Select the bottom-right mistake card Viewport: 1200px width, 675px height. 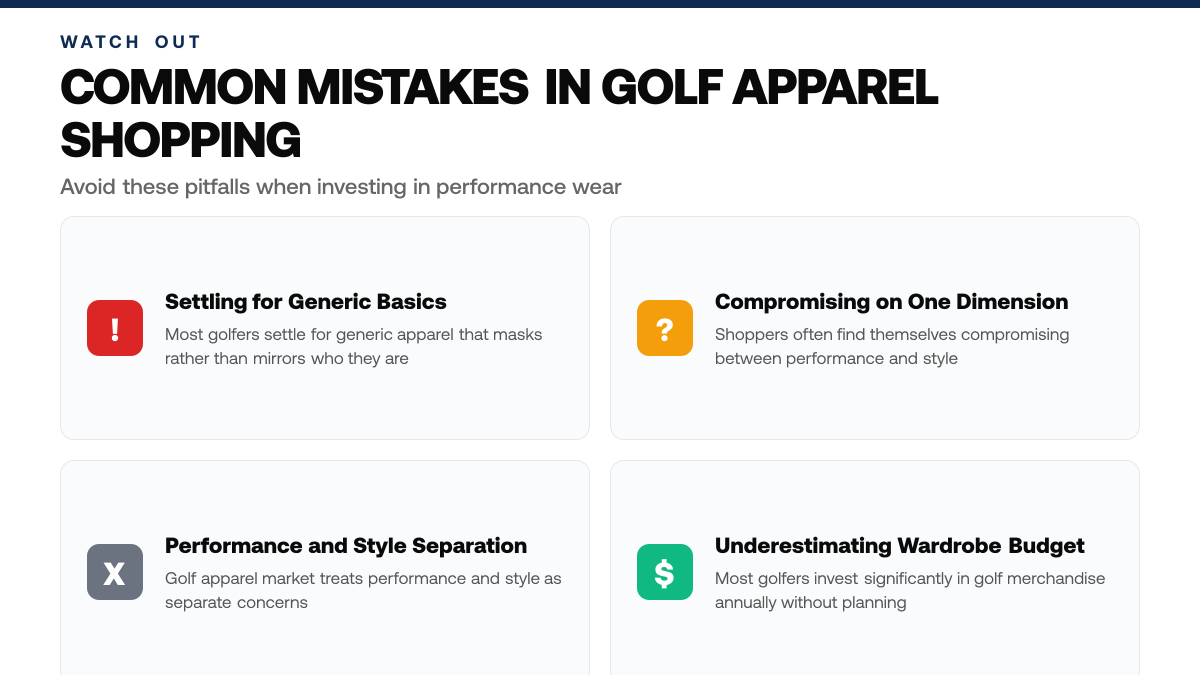pos(875,568)
